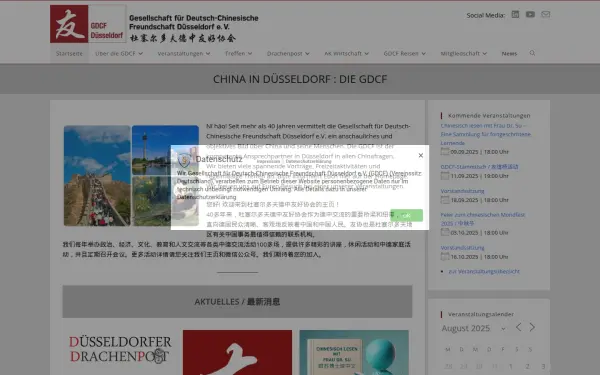Expand the Mitgliedschaft menu
This screenshot has width=600, height=375.
[x=463, y=54]
